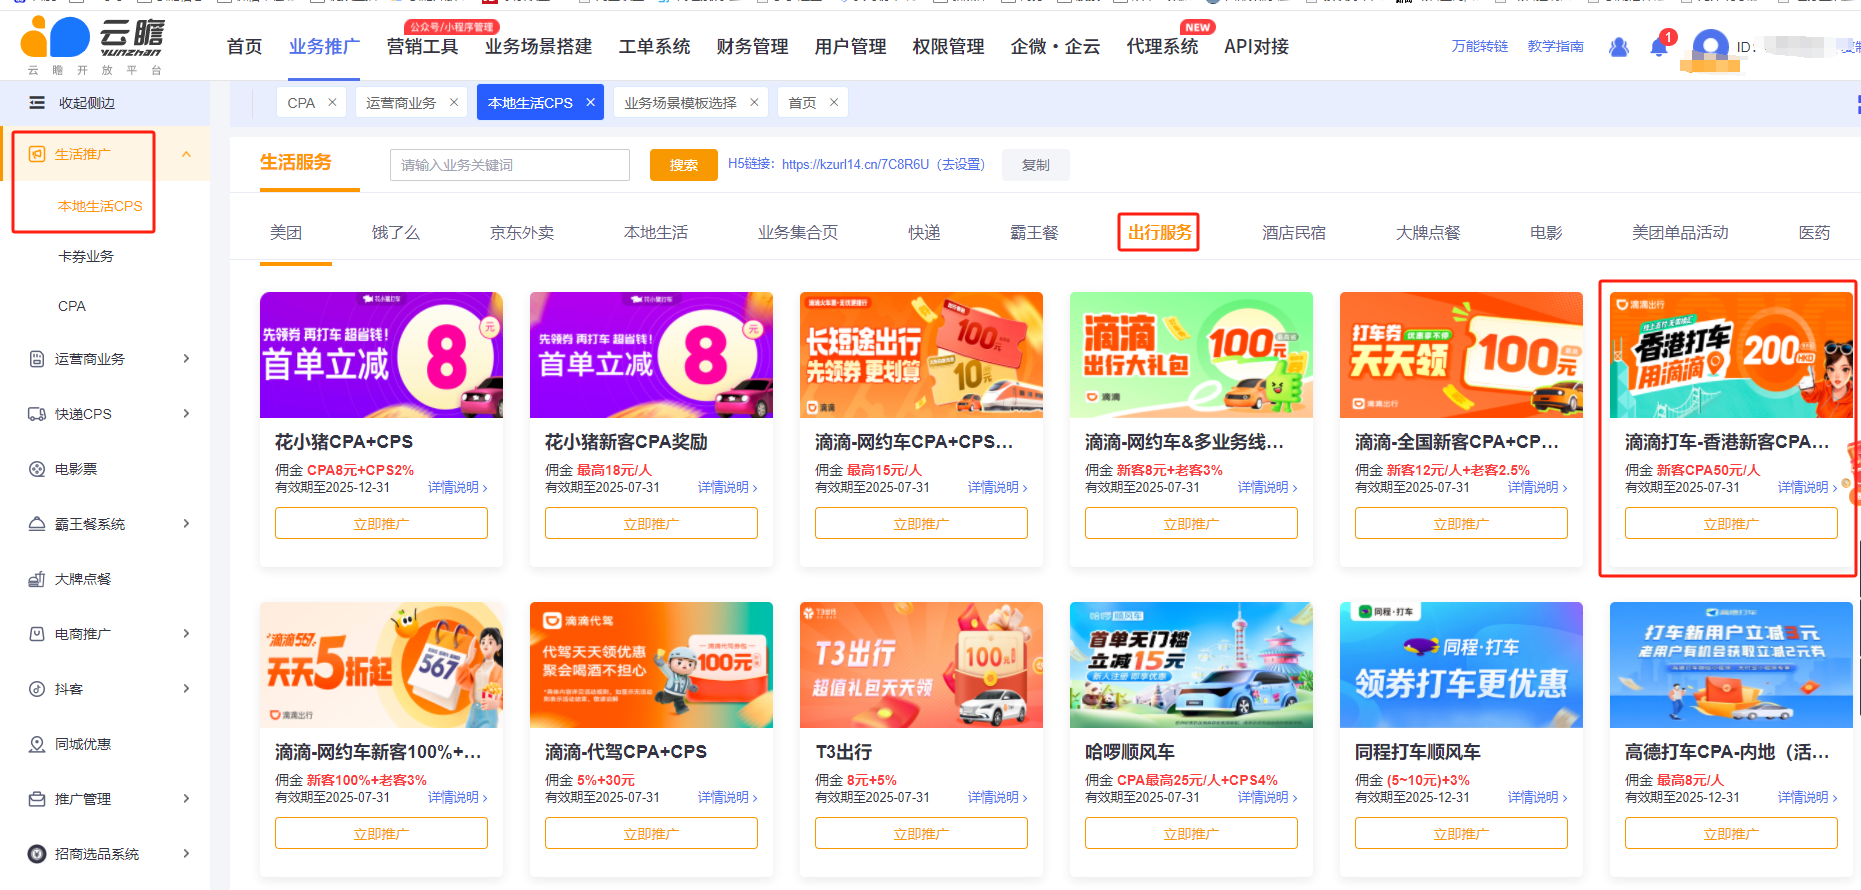Screen dimensions: 1861x890
Task: Click the 搜索 button
Action: 683,165
